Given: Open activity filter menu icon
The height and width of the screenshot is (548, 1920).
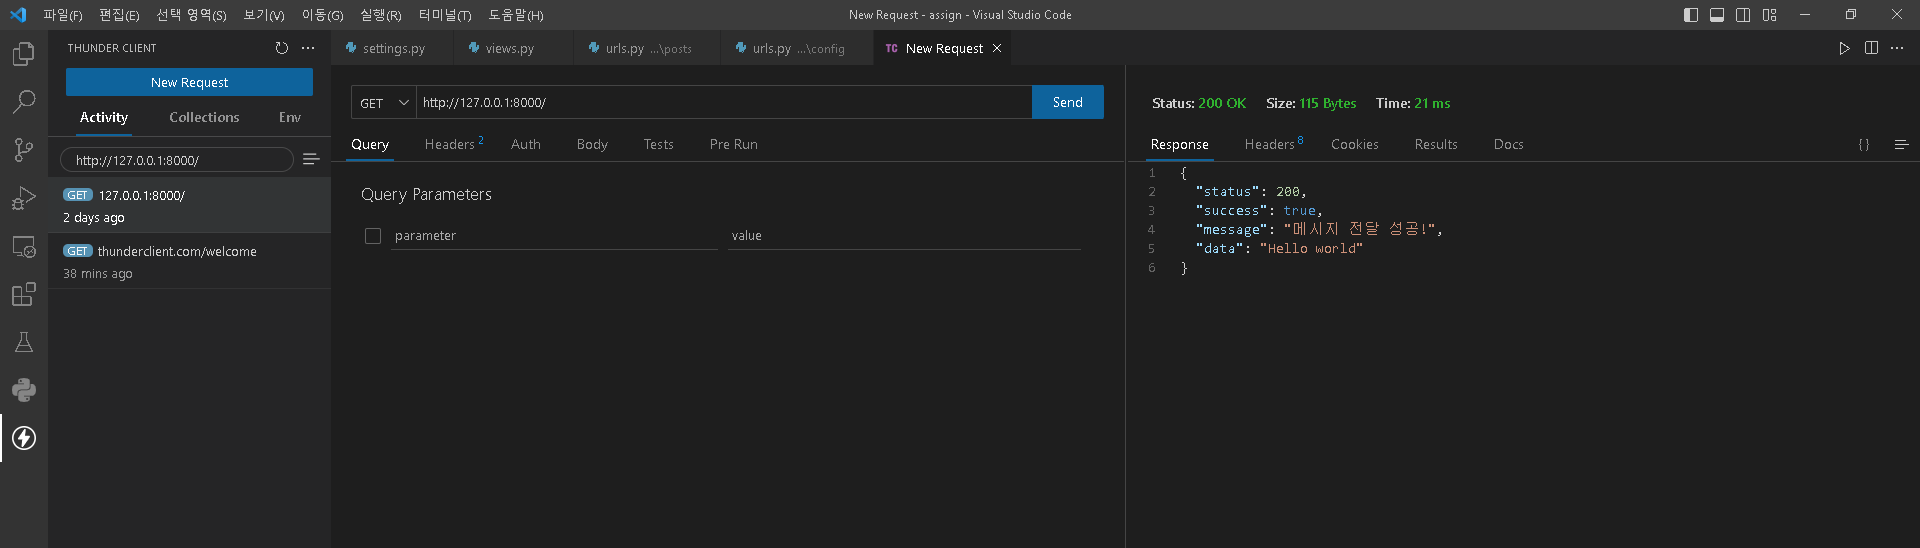Looking at the screenshot, I should [x=311, y=160].
